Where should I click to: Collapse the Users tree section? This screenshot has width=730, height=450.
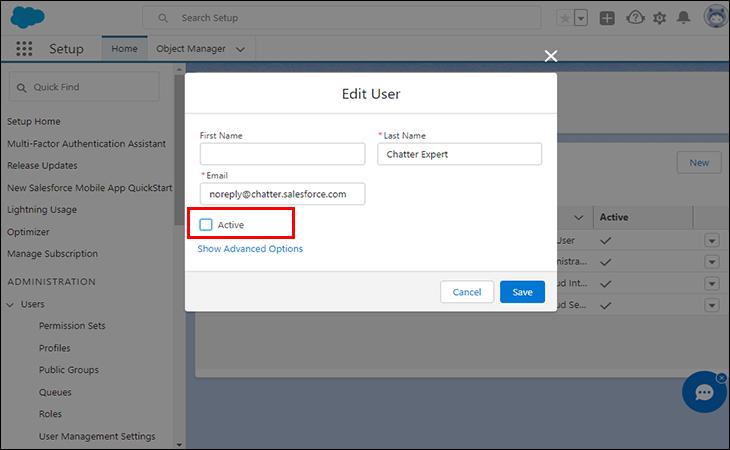[11, 304]
